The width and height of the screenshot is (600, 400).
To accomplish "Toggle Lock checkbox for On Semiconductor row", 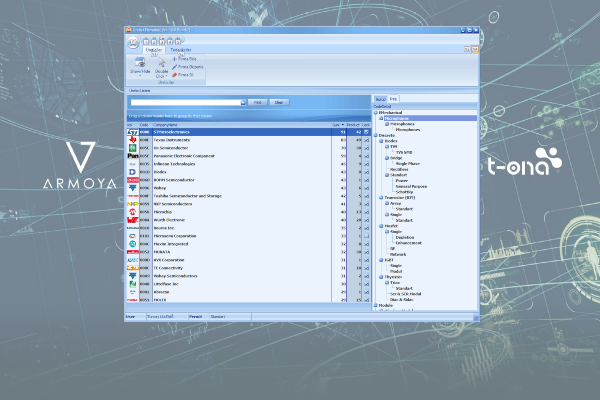I will pos(366,148).
